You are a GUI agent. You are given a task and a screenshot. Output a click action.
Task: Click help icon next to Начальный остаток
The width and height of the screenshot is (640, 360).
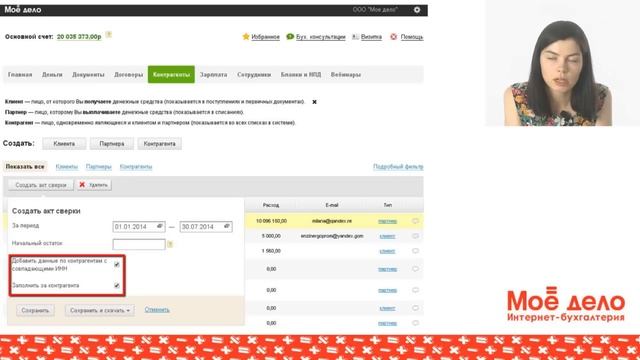point(170,244)
